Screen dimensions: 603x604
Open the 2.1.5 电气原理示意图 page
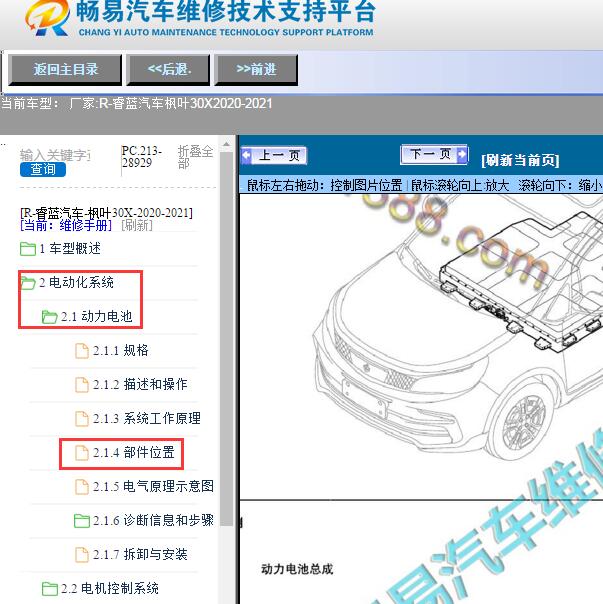pyautogui.click(x=153, y=486)
